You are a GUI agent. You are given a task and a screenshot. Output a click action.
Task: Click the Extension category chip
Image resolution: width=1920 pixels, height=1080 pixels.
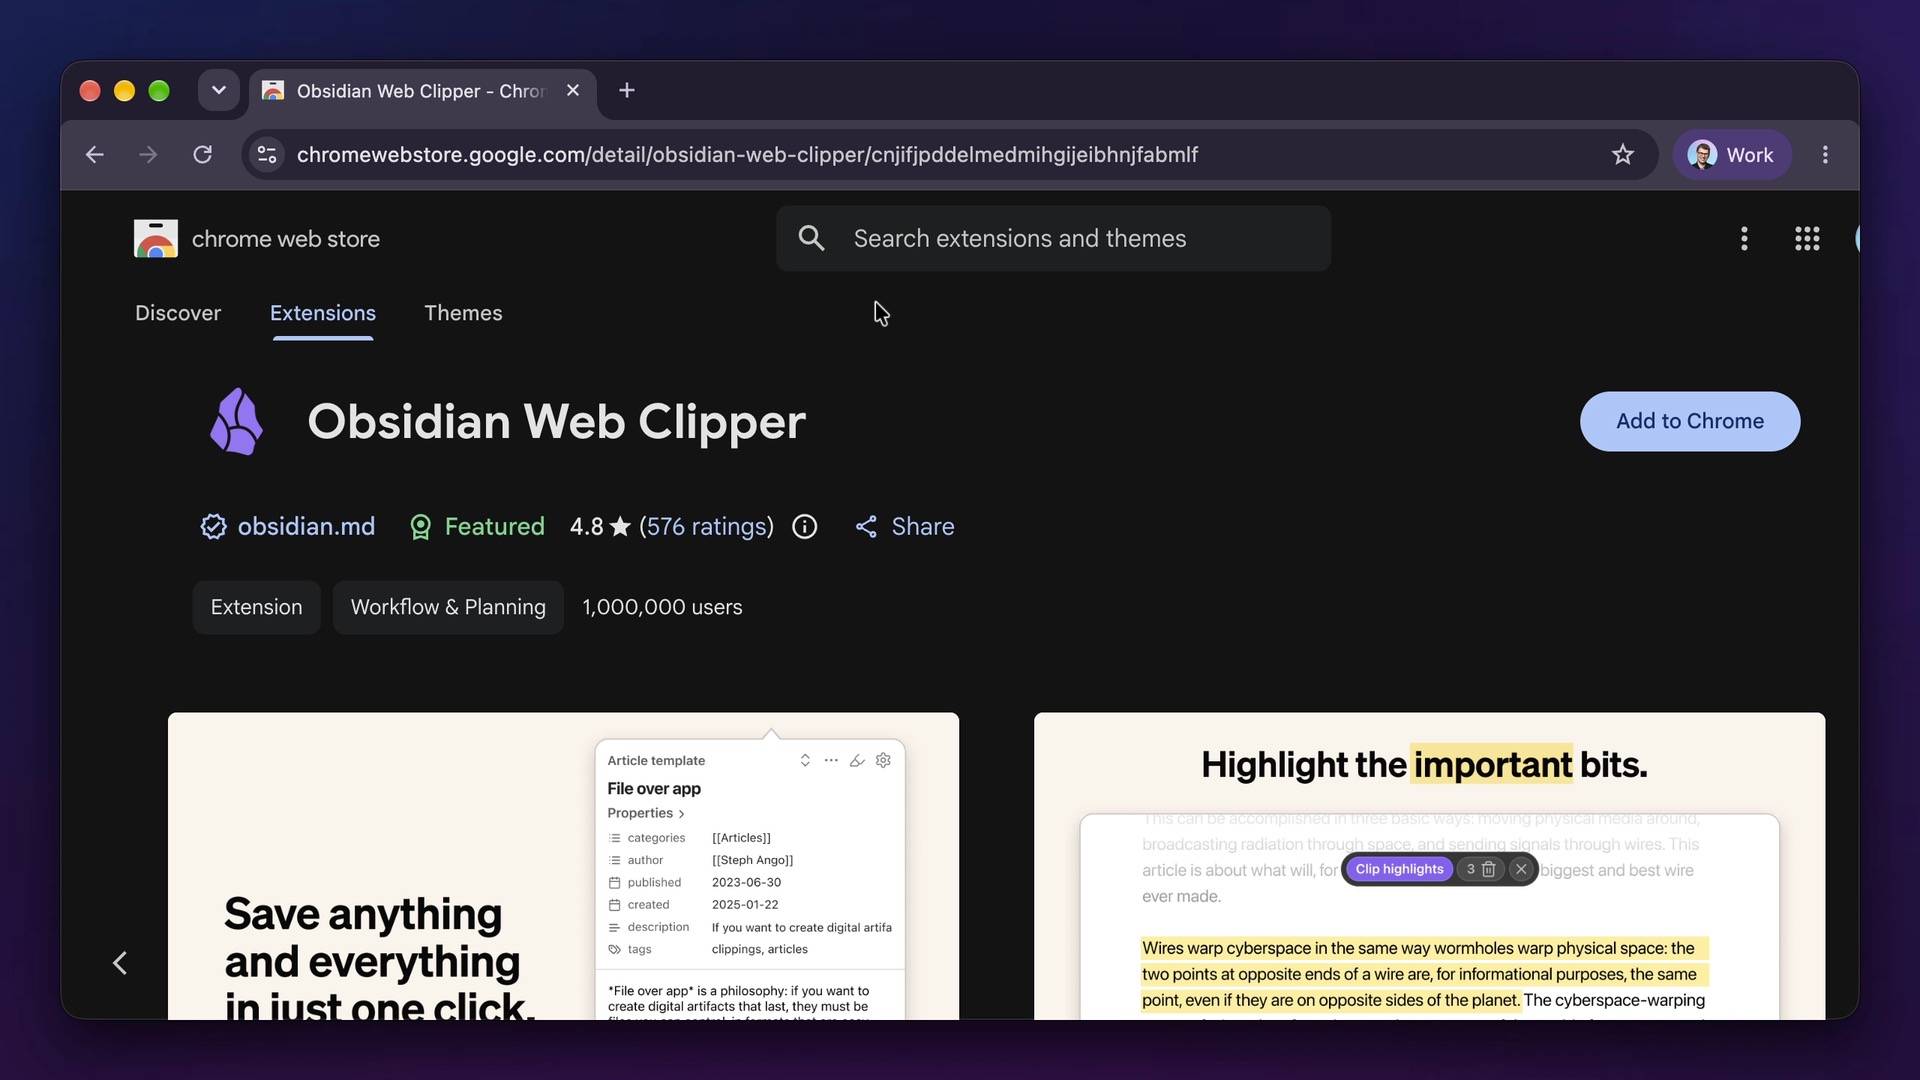256,607
